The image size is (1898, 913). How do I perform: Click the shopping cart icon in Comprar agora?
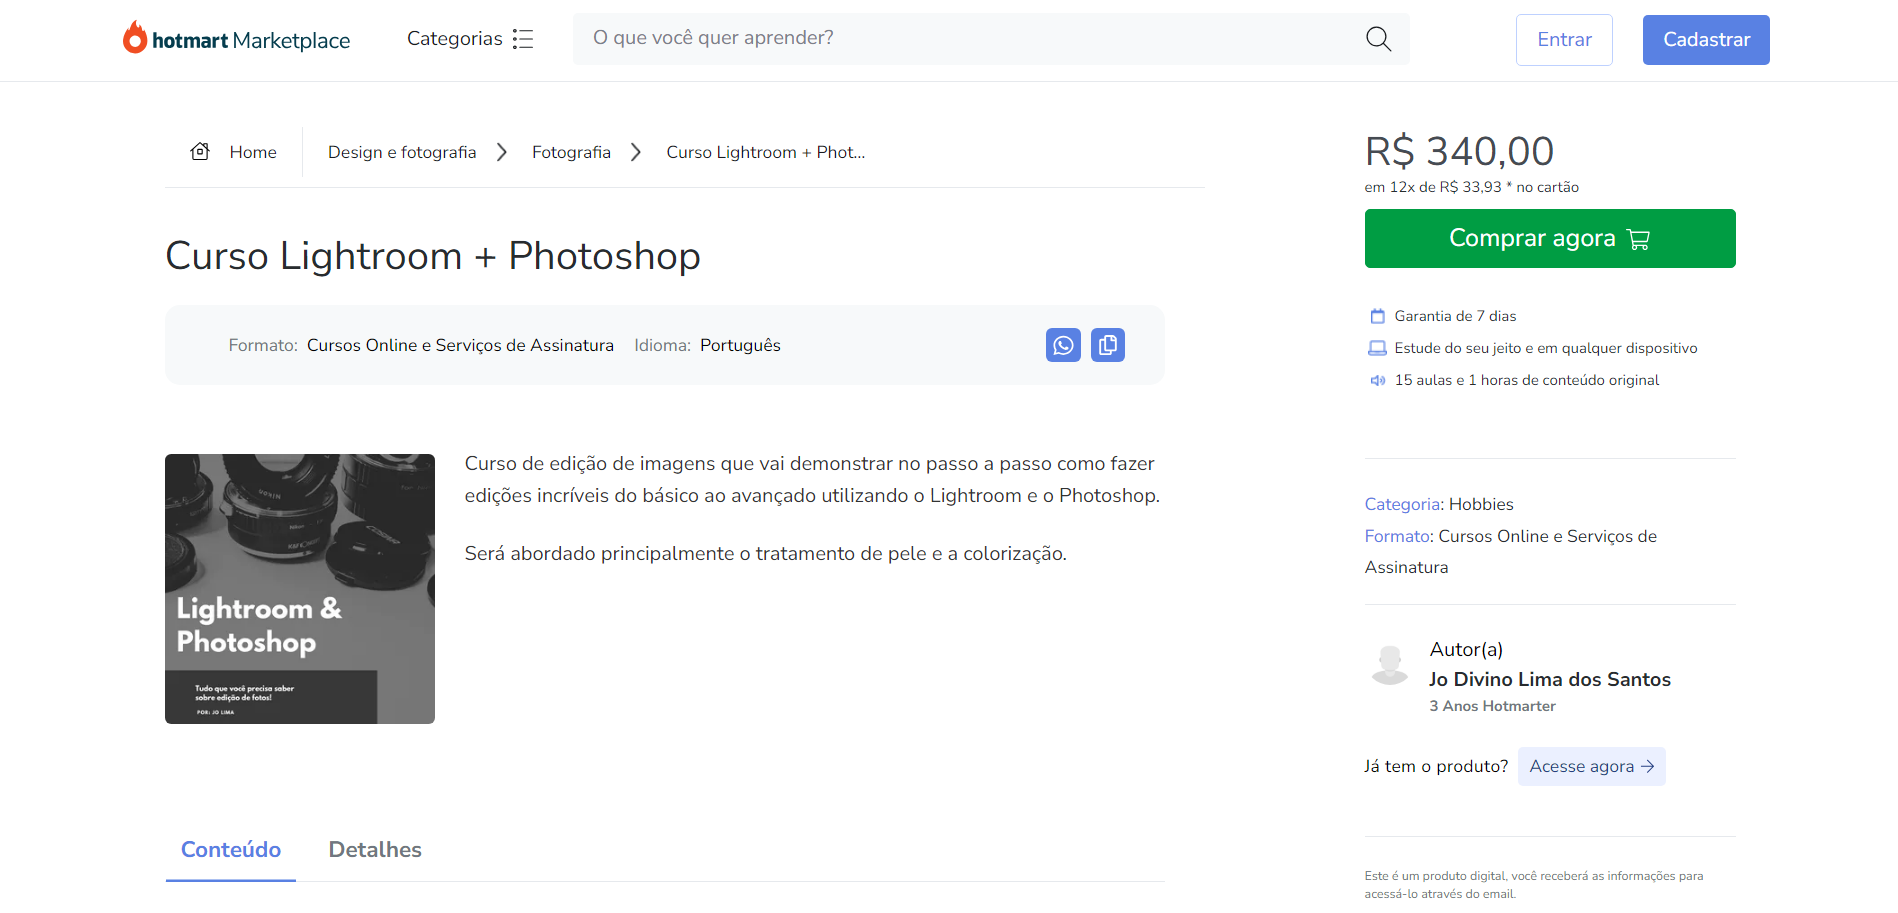(x=1638, y=239)
